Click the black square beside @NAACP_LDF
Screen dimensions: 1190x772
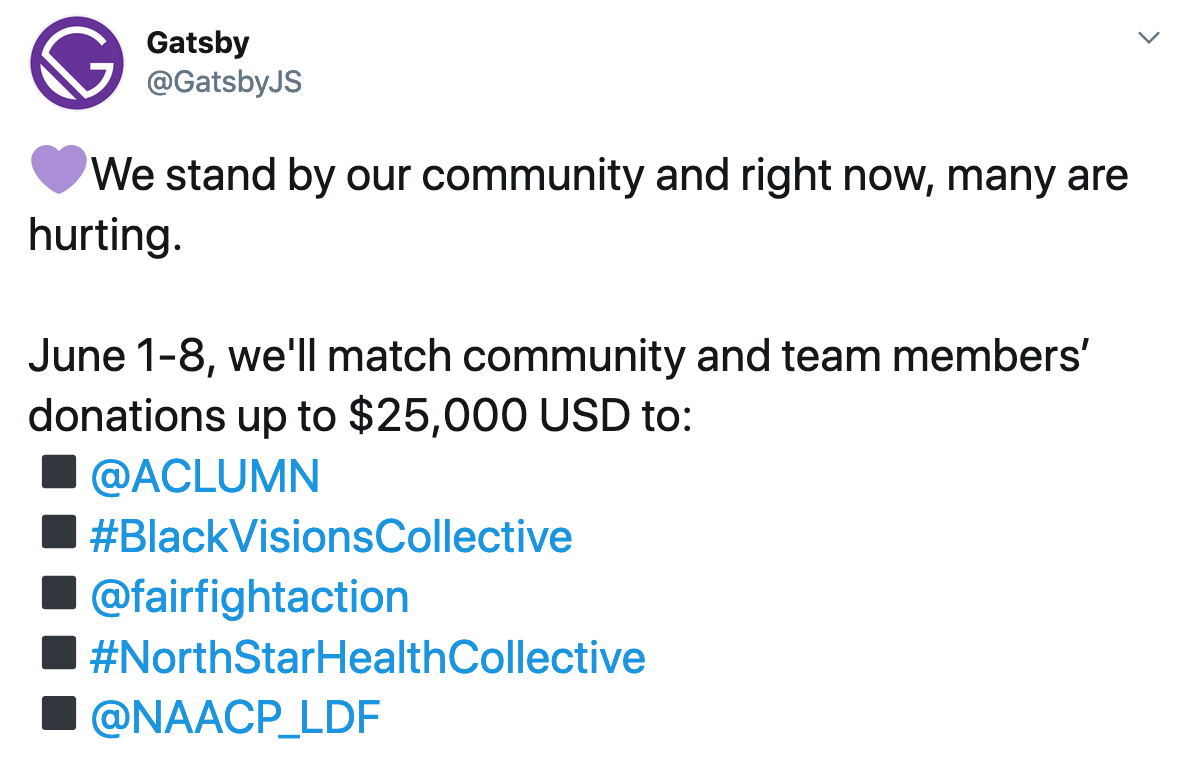click(x=59, y=713)
